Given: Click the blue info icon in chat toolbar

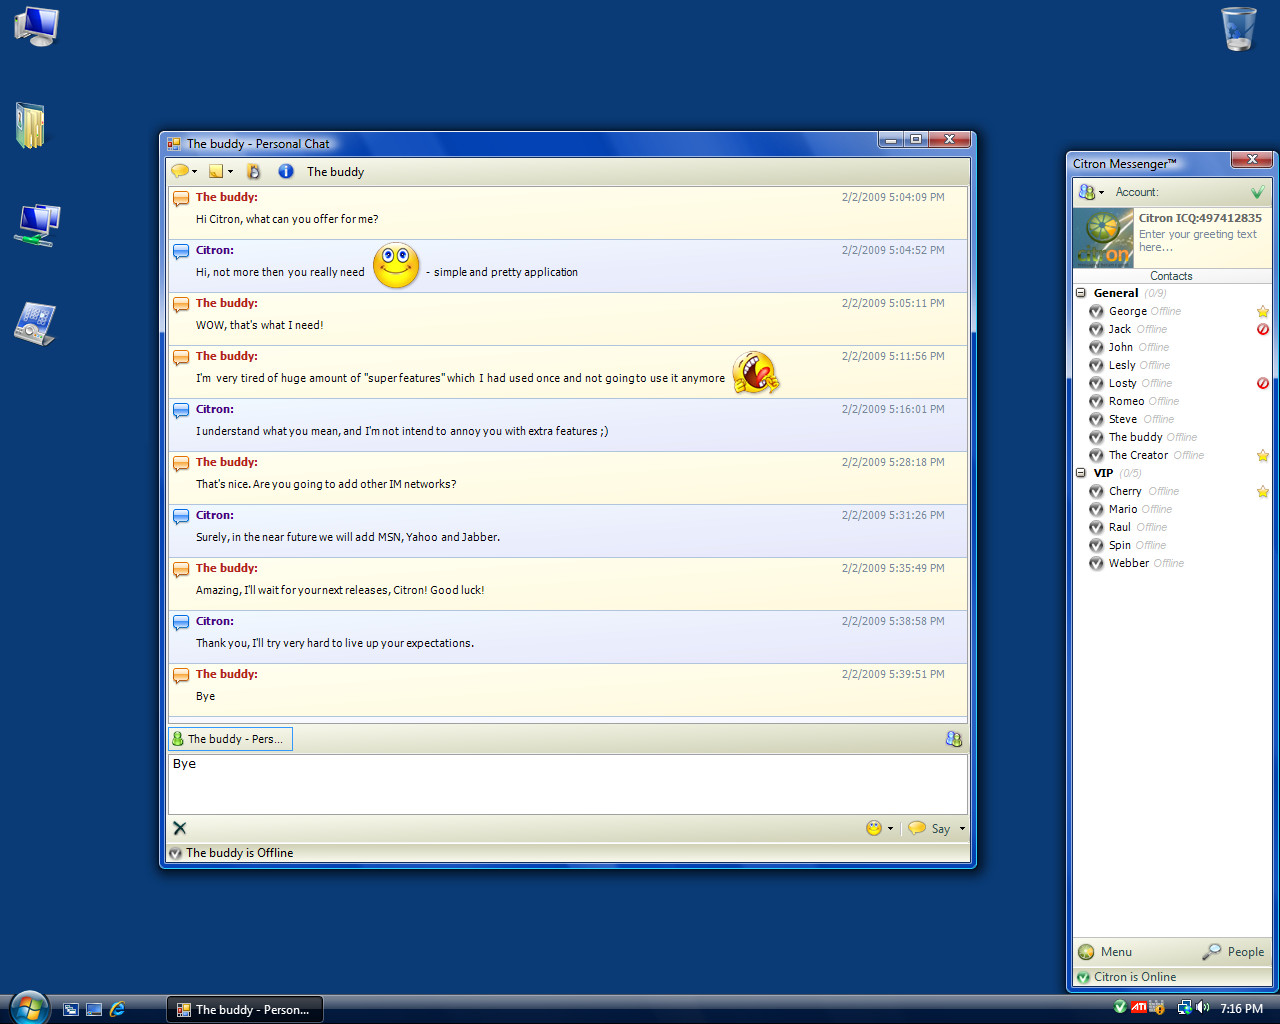Looking at the screenshot, I should tap(286, 171).
